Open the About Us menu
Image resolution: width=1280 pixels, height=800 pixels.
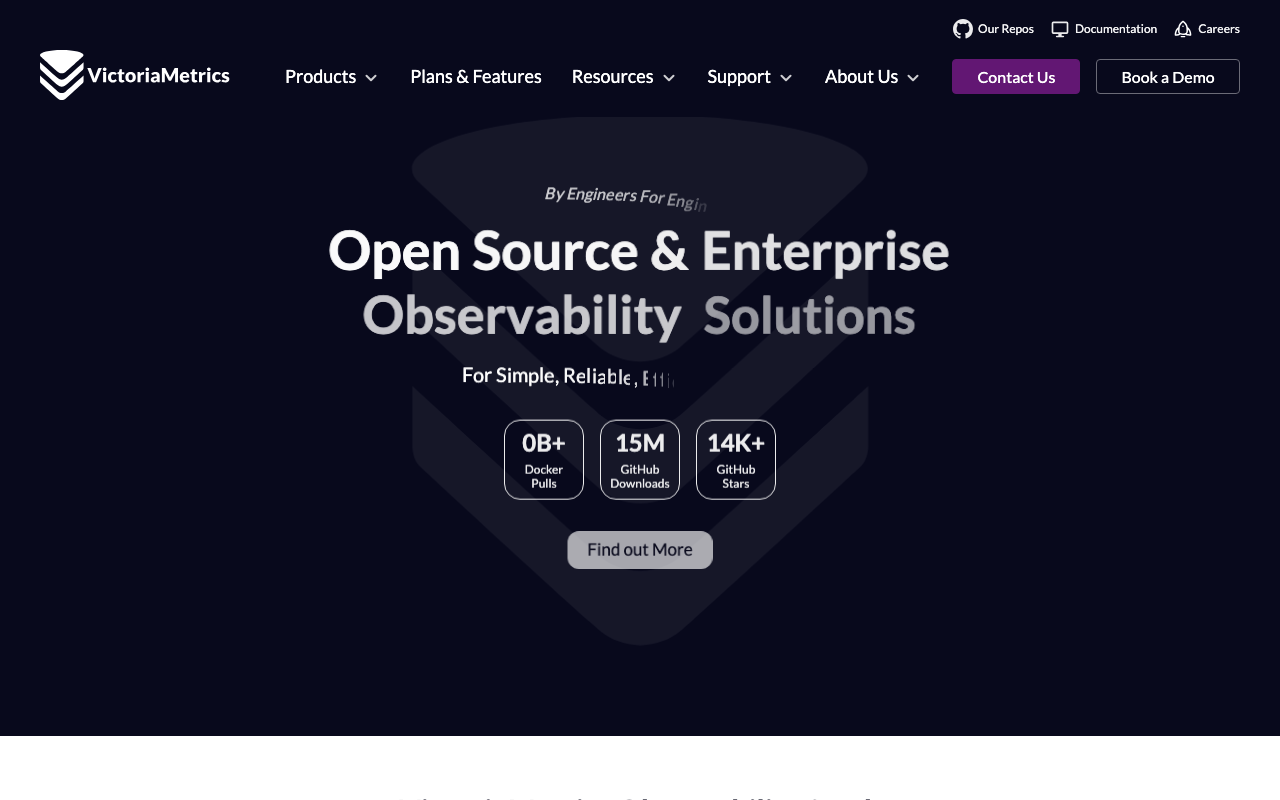[x=872, y=77]
